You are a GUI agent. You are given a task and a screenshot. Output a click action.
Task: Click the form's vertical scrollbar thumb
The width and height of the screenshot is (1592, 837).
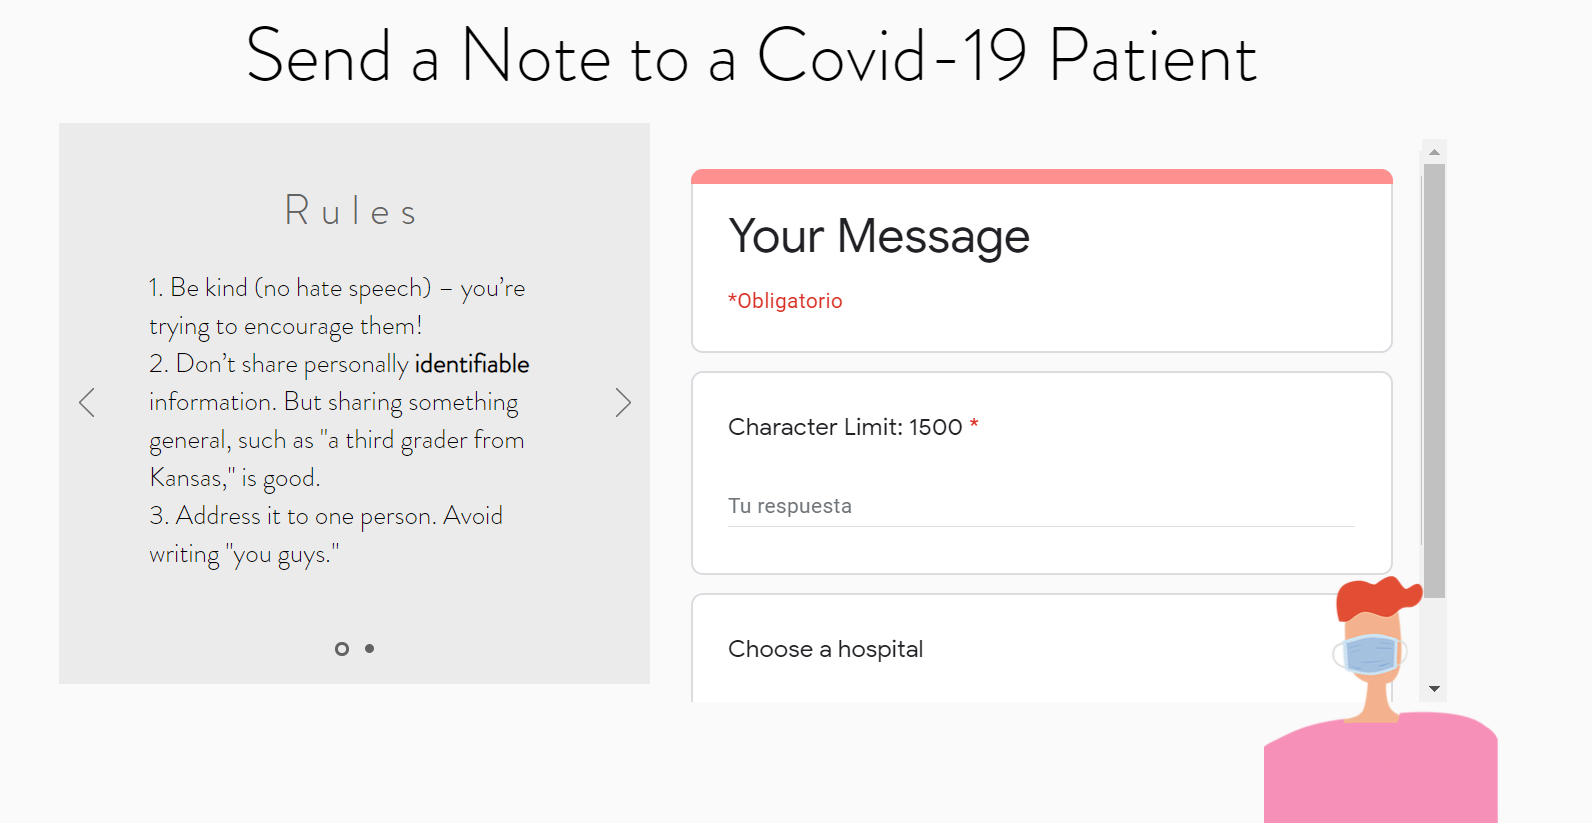pos(1434,380)
